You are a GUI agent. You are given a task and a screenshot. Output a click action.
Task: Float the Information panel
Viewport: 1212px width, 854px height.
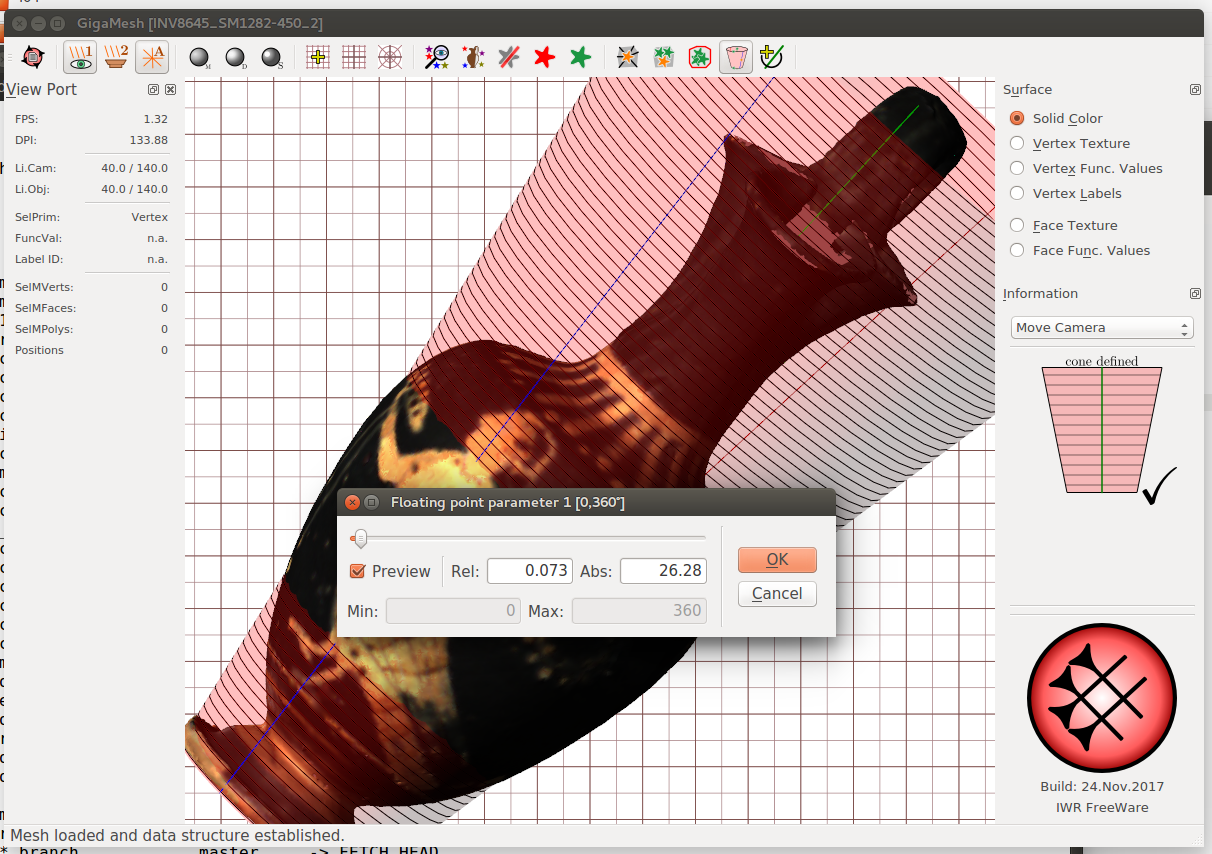pyautogui.click(x=1195, y=294)
